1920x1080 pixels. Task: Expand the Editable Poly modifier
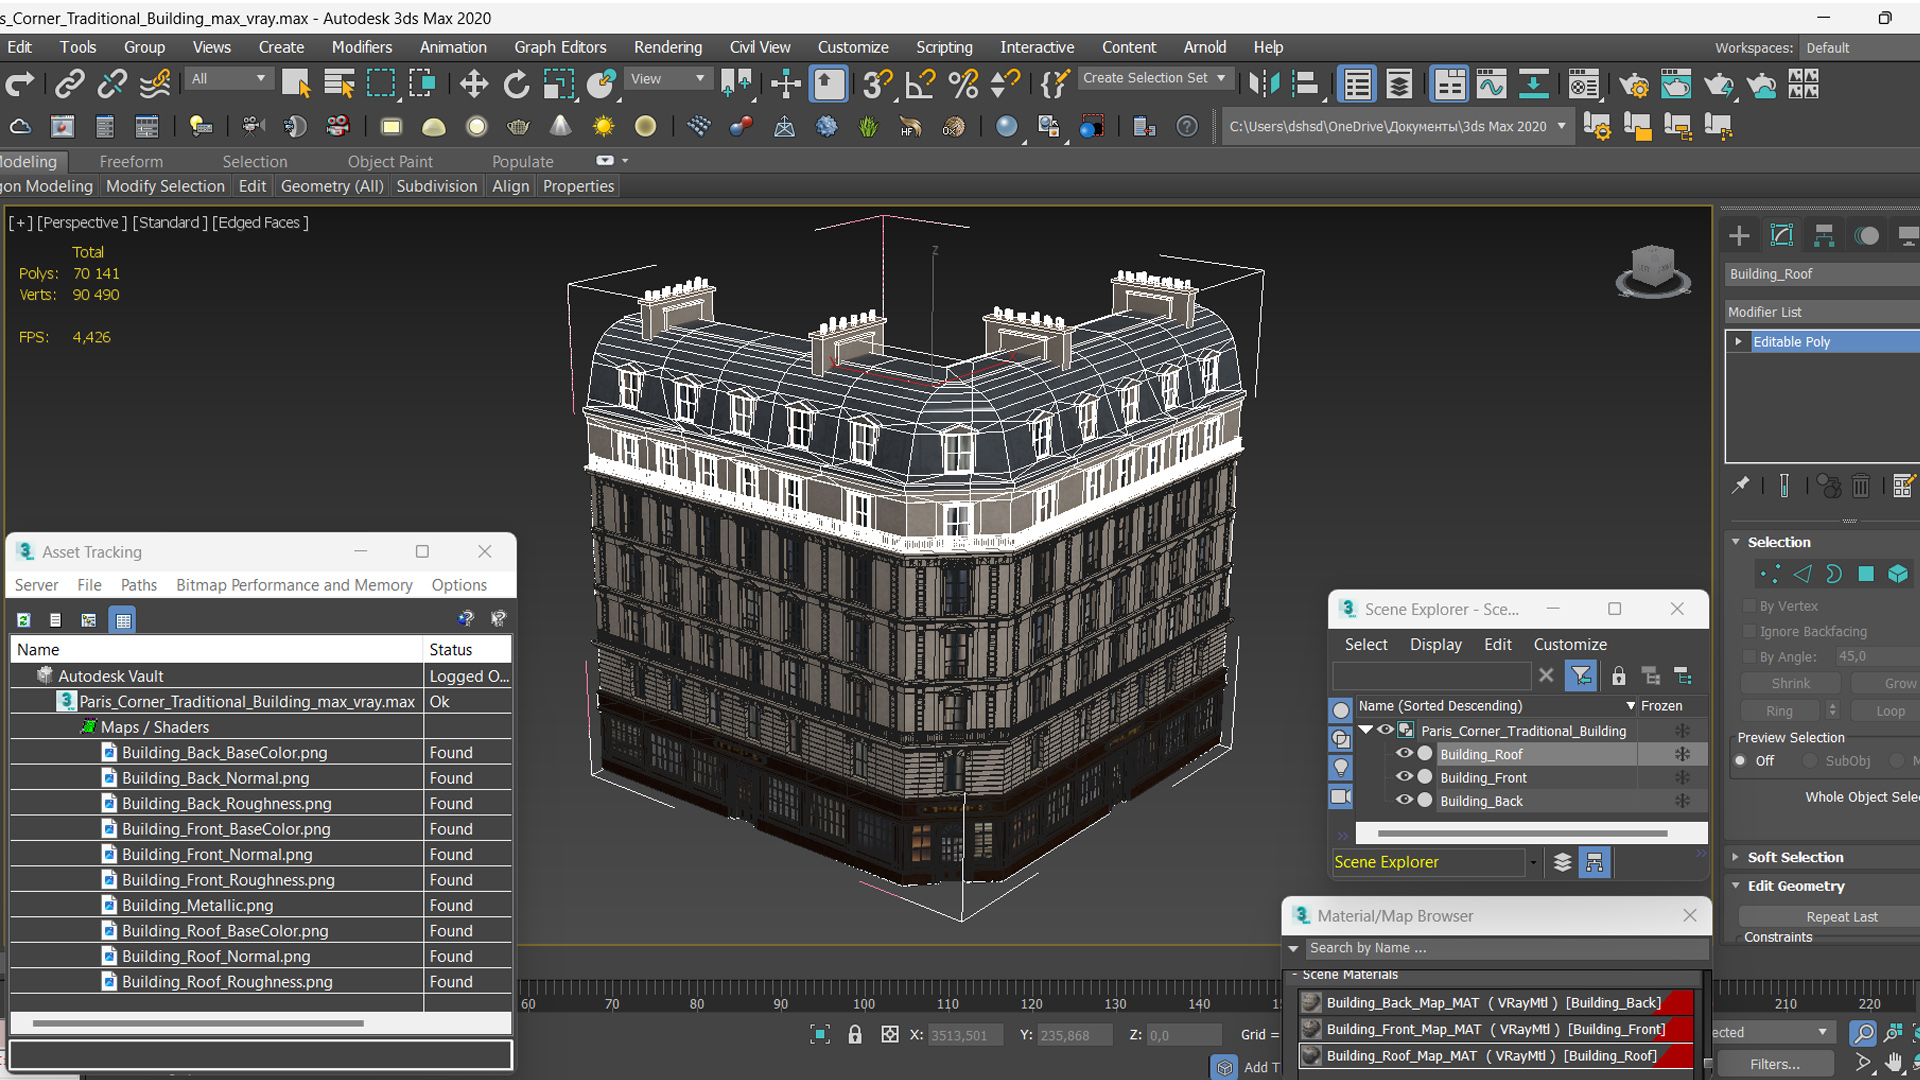tap(1739, 342)
